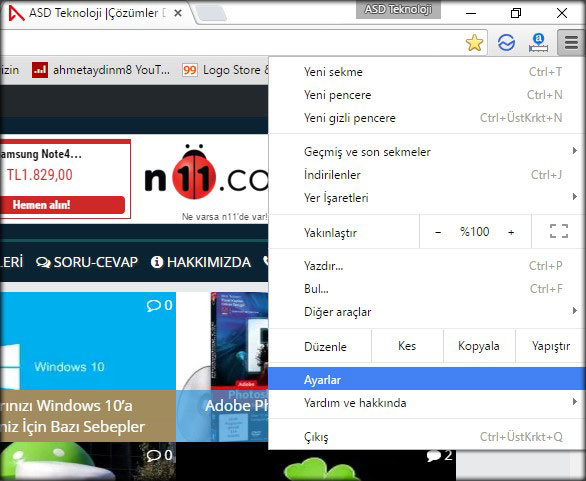586x481 pixels.
Task: Expand Diğer araçlar submenu
Action: click(427, 312)
